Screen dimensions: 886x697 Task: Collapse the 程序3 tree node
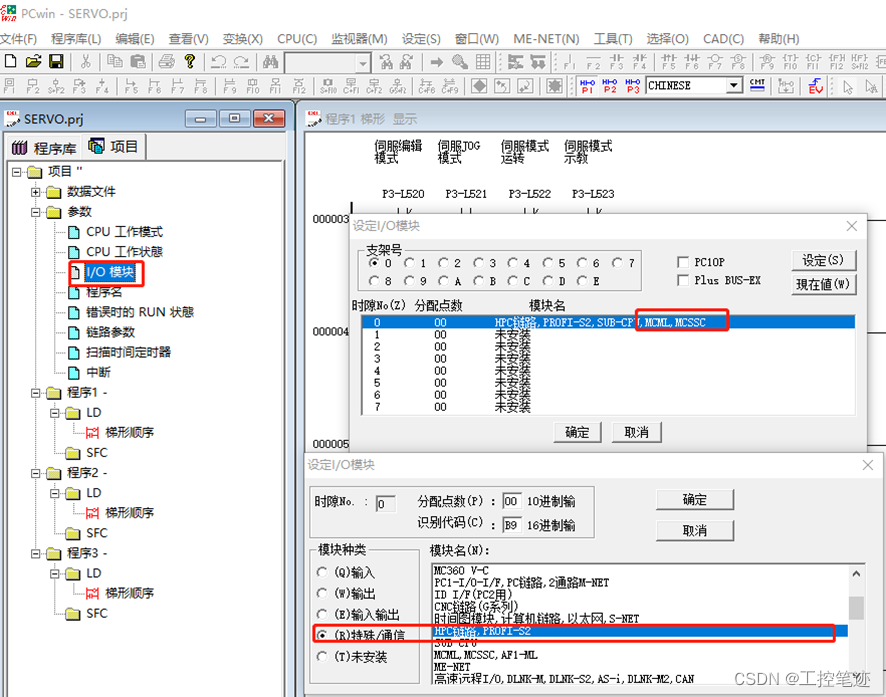[x=36, y=553]
